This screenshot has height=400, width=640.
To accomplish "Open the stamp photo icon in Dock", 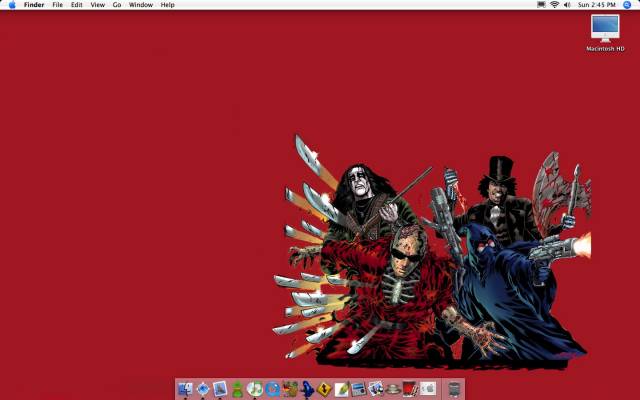I will [220, 389].
